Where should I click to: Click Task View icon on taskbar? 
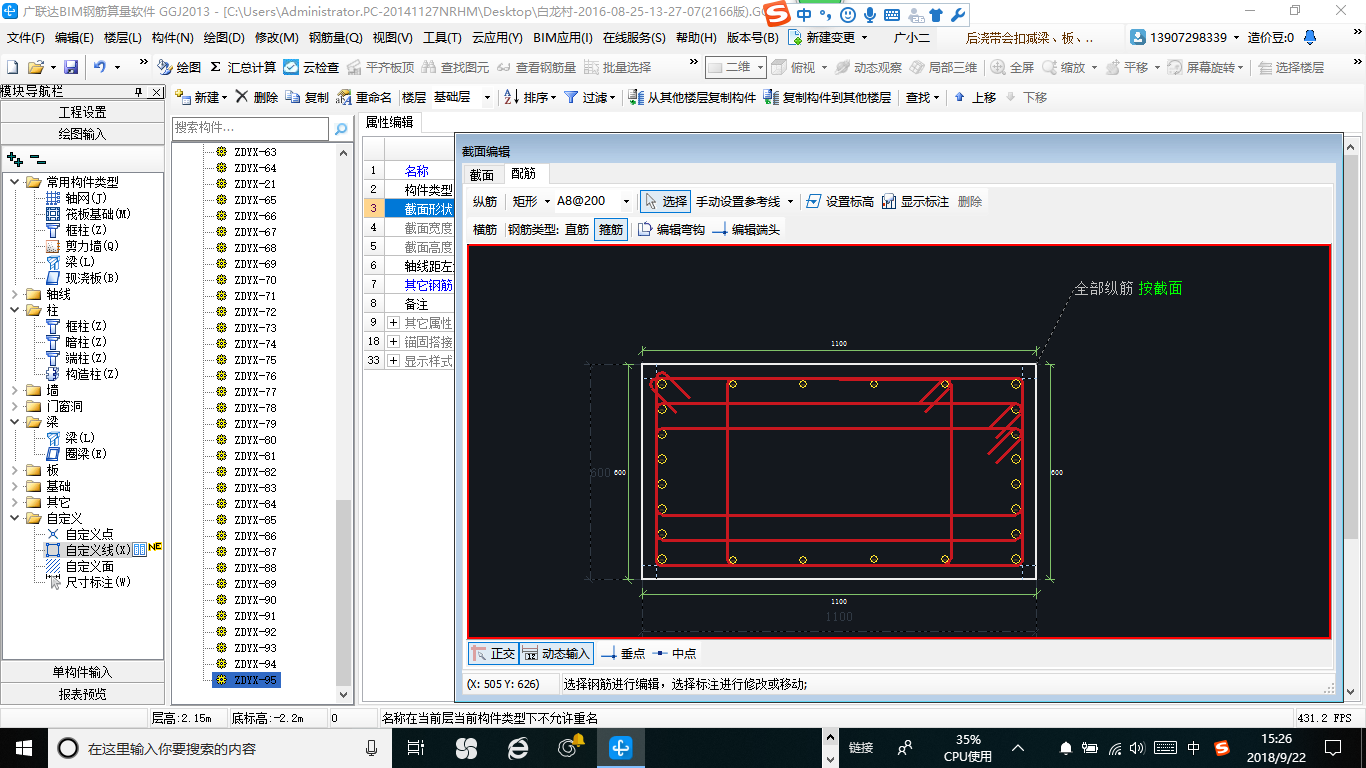point(416,747)
